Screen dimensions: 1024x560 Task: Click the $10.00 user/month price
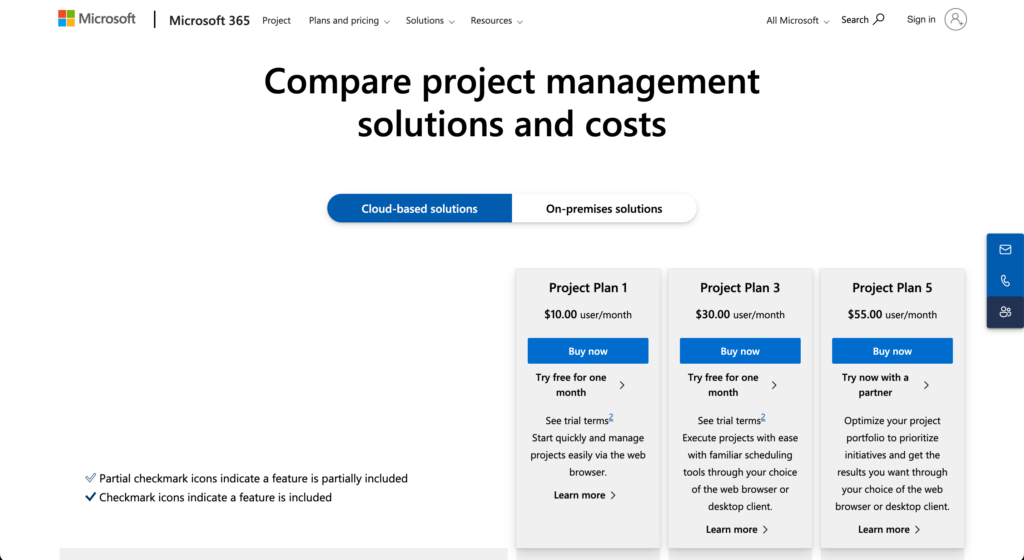588,314
